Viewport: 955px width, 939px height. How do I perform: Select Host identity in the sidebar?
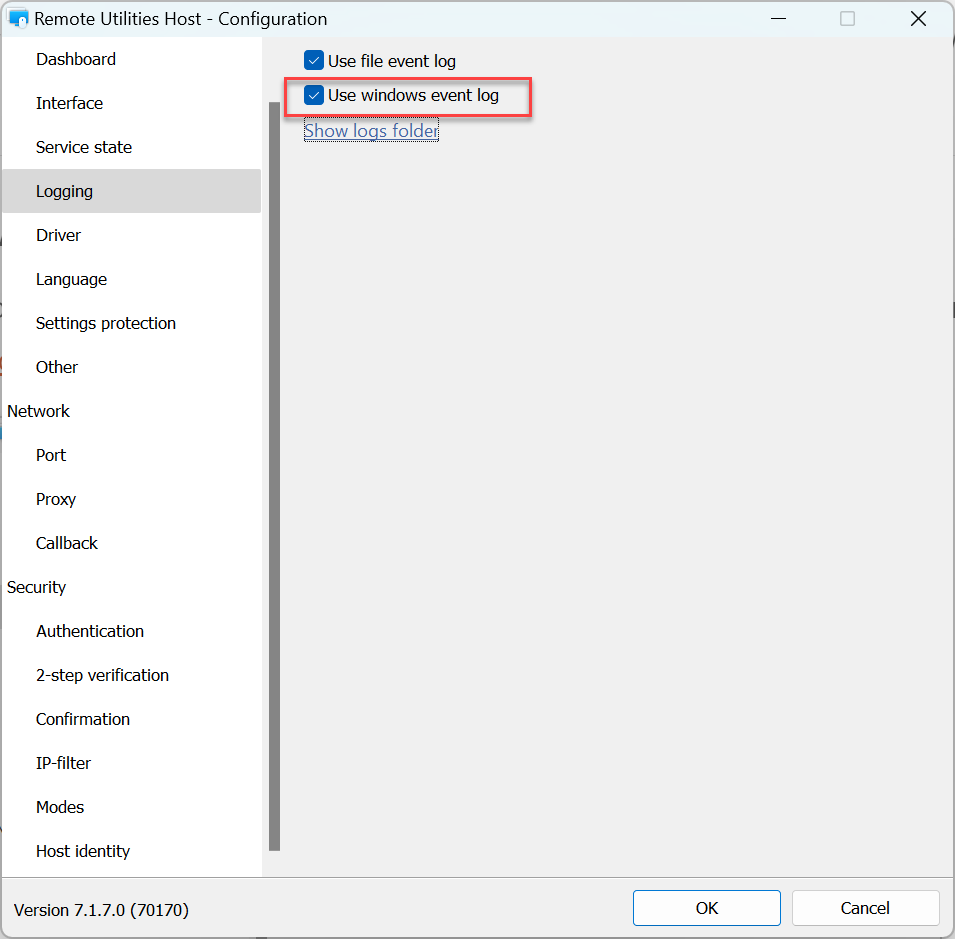(132, 851)
